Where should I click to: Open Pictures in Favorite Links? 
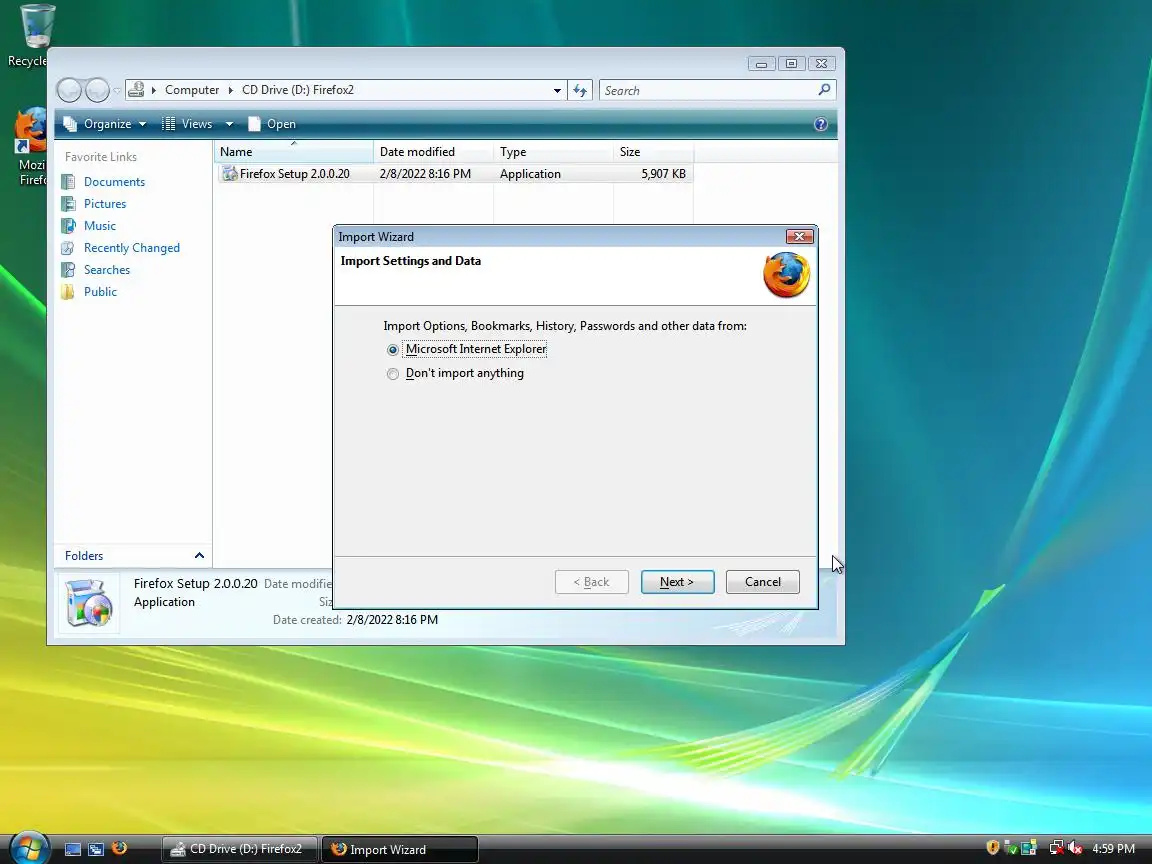click(104, 204)
